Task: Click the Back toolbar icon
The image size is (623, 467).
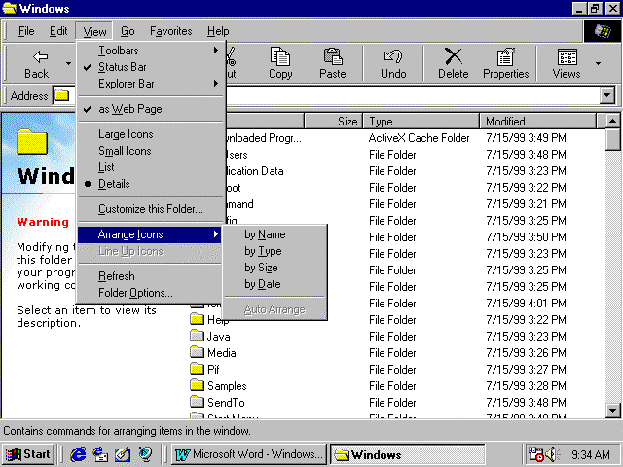Action: pyautogui.click(x=36, y=64)
